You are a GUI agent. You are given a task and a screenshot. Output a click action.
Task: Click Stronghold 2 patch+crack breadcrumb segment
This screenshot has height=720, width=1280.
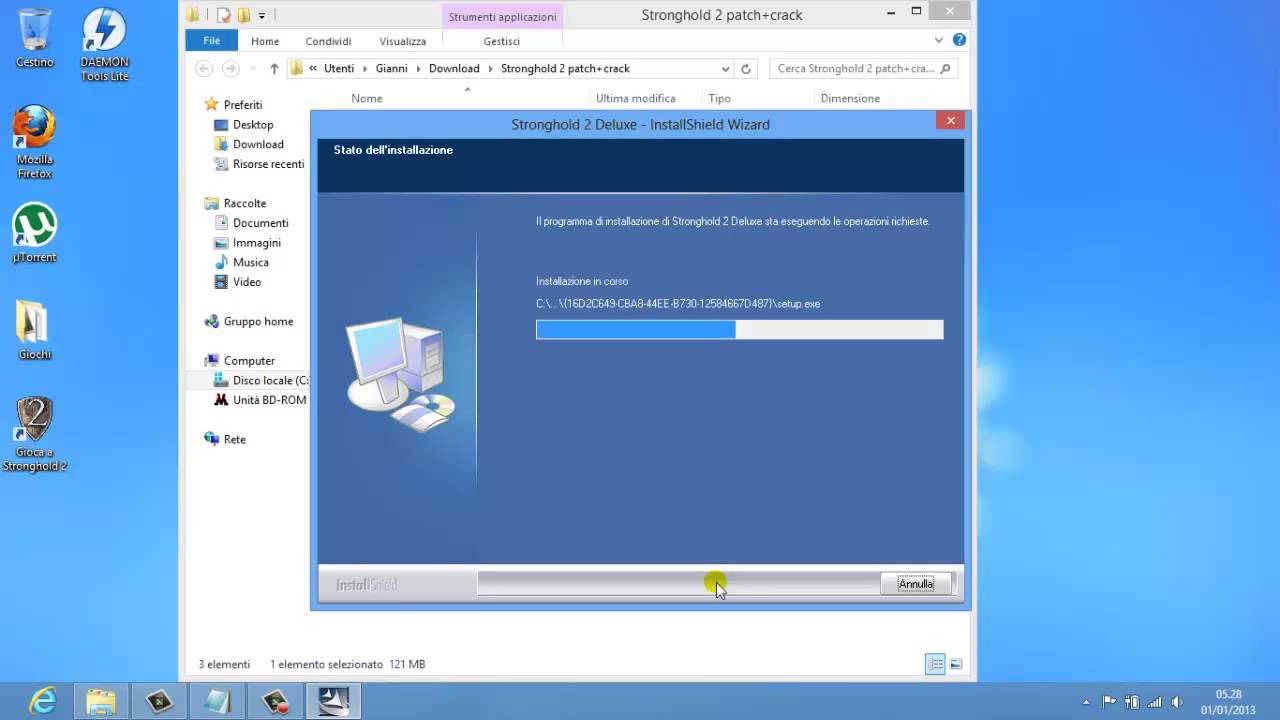coord(565,69)
